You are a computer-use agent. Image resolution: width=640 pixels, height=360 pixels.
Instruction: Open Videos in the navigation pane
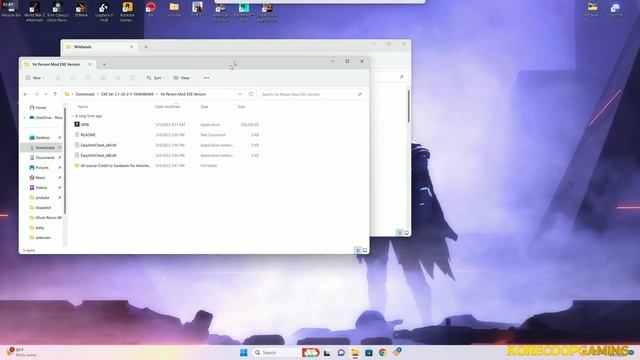pos(41,188)
